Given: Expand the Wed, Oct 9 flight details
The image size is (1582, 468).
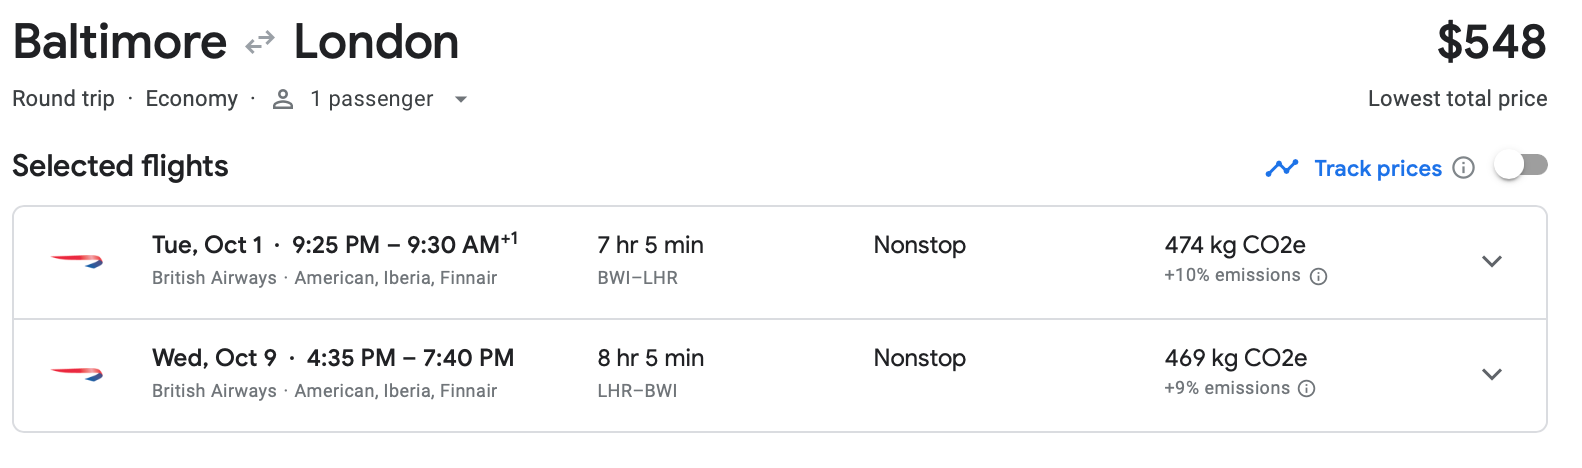Looking at the screenshot, I should [1491, 375].
